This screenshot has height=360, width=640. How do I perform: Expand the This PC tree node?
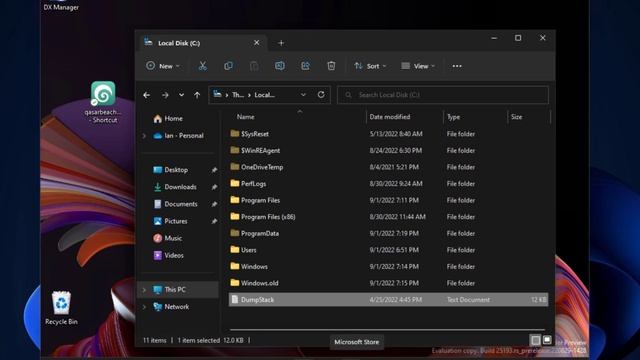[144, 289]
